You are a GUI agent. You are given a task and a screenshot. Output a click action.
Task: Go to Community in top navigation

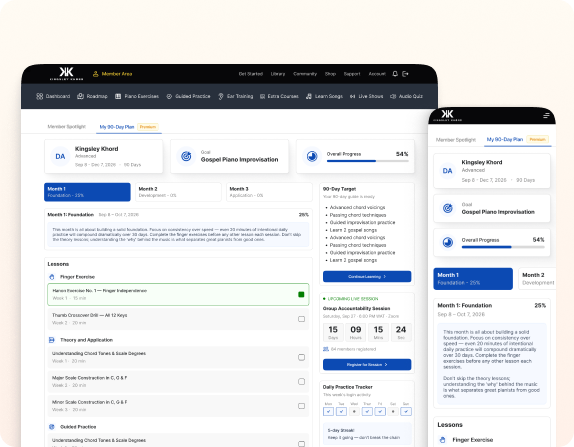click(x=305, y=74)
